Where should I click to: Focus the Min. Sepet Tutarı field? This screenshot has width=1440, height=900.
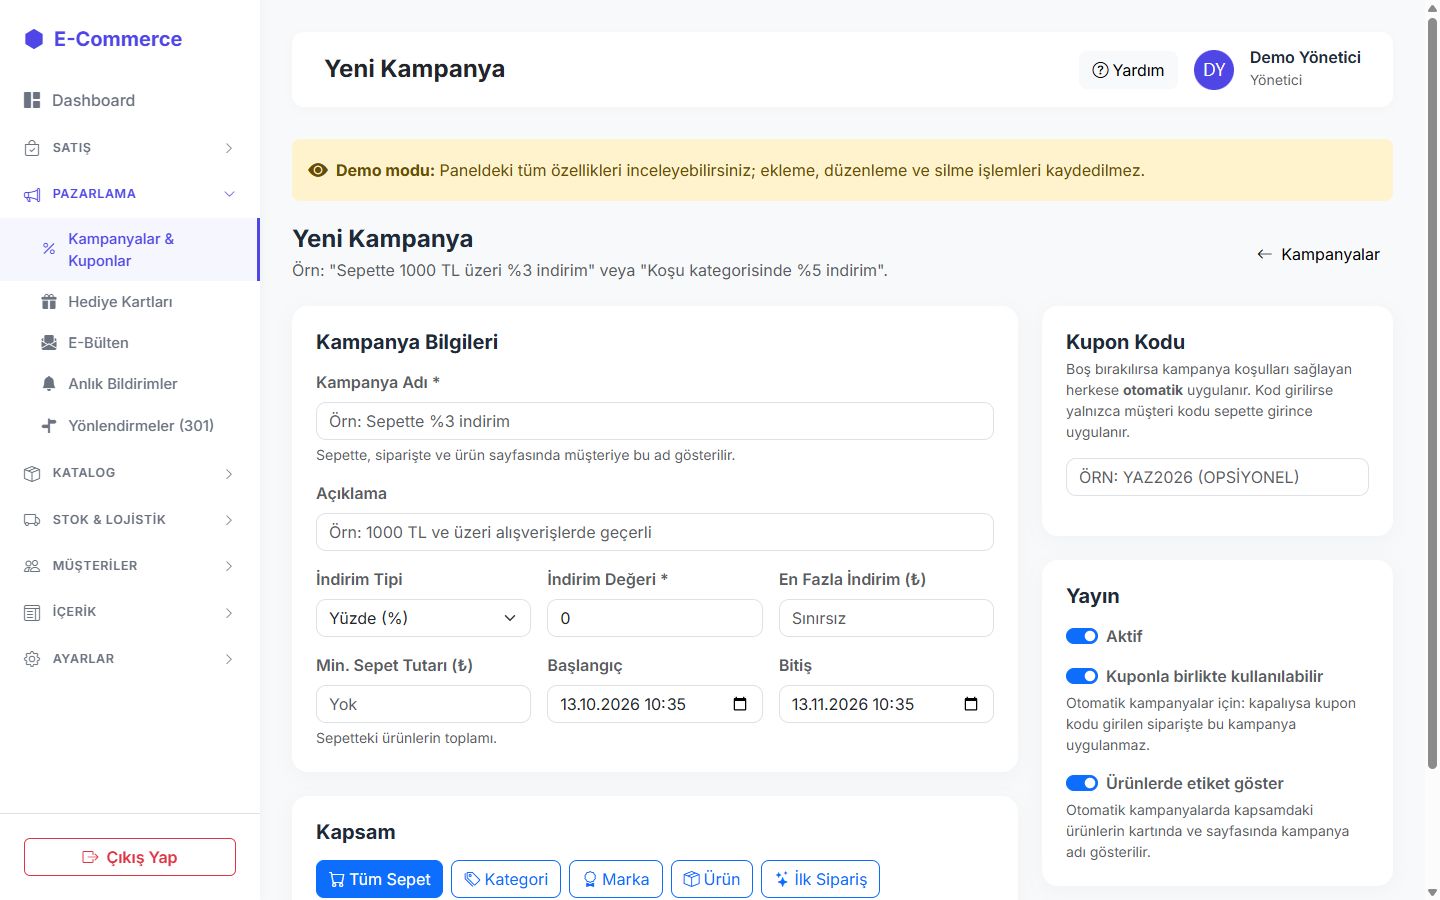point(423,704)
